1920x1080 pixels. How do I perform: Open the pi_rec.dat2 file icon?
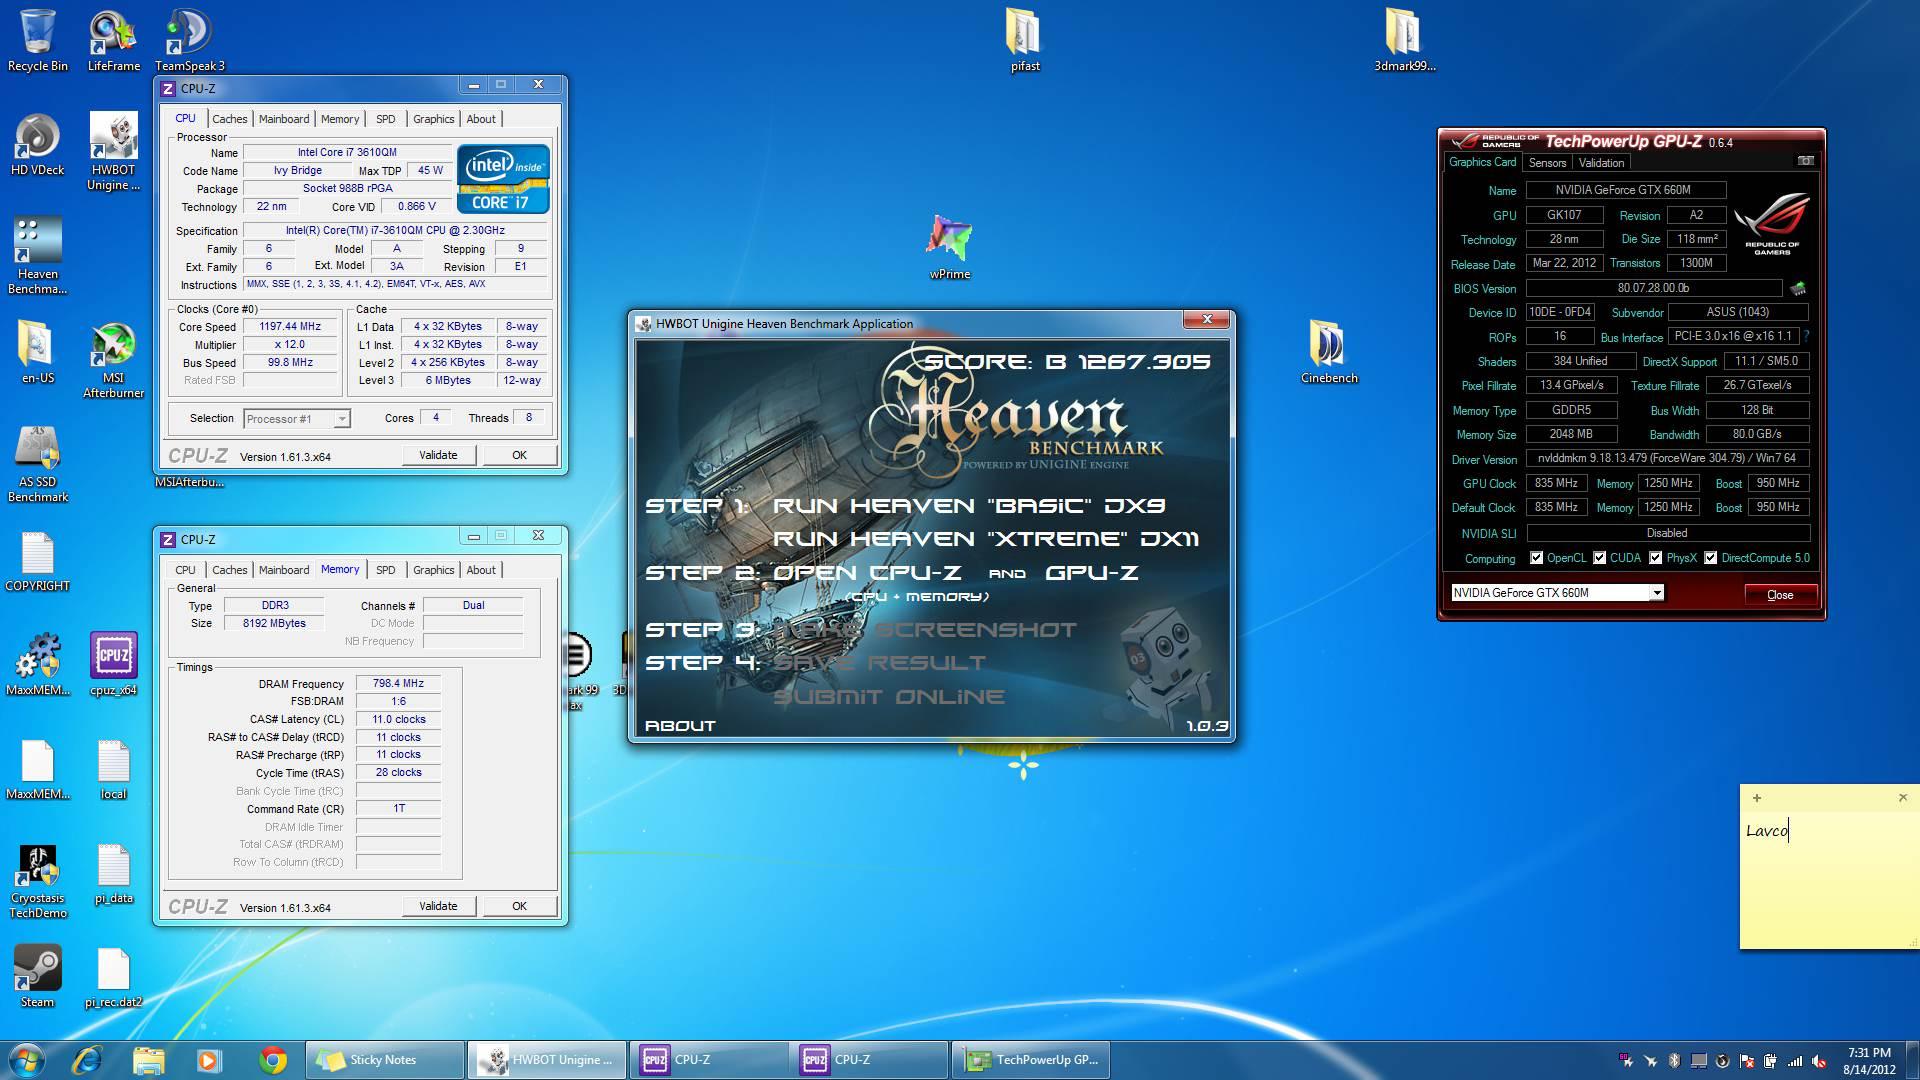(x=113, y=976)
